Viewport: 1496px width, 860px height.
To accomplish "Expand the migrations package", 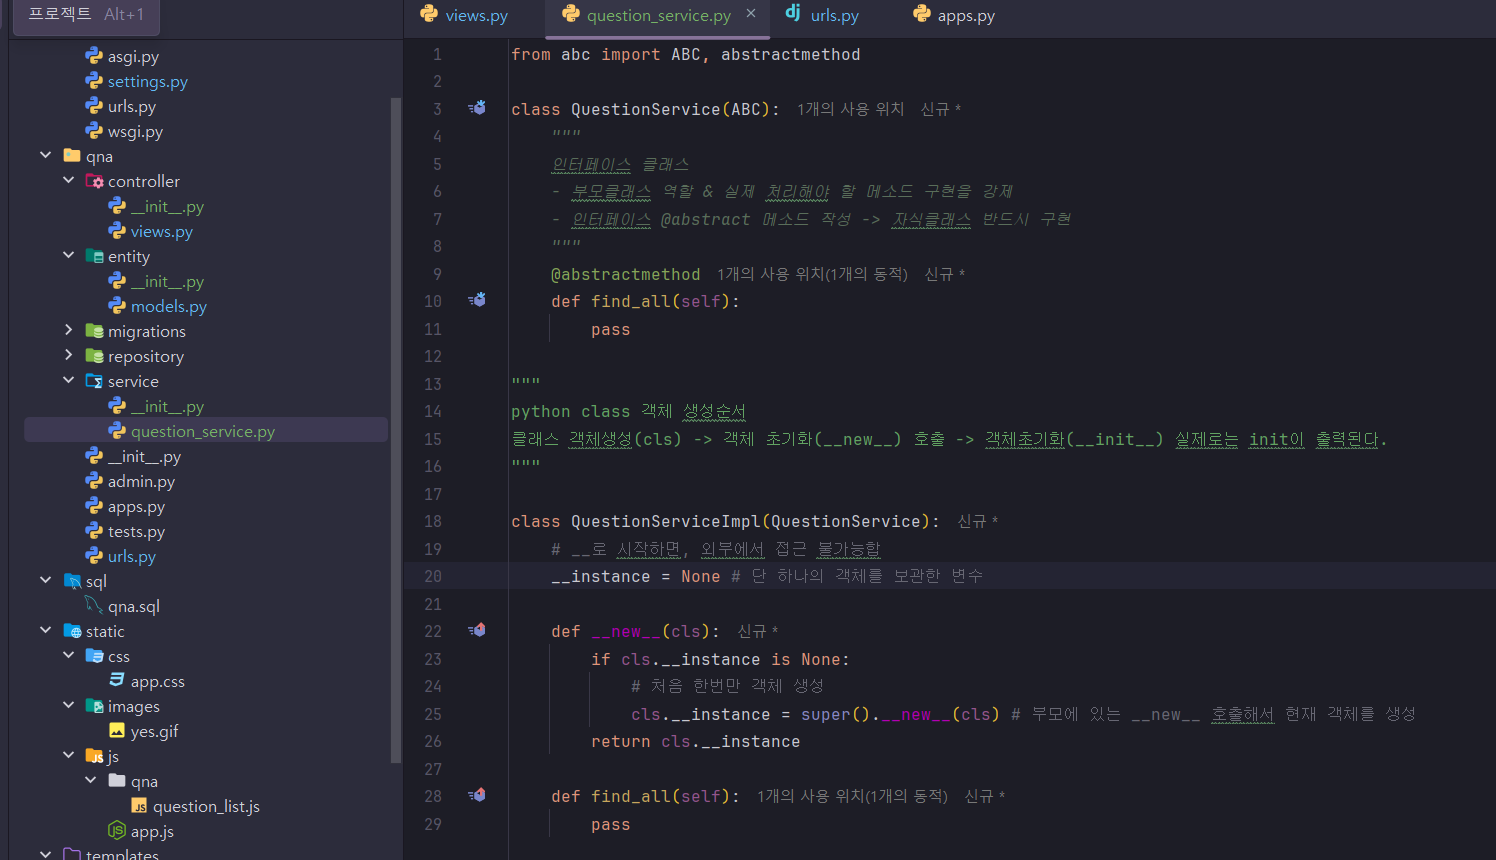I will click(68, 330).
